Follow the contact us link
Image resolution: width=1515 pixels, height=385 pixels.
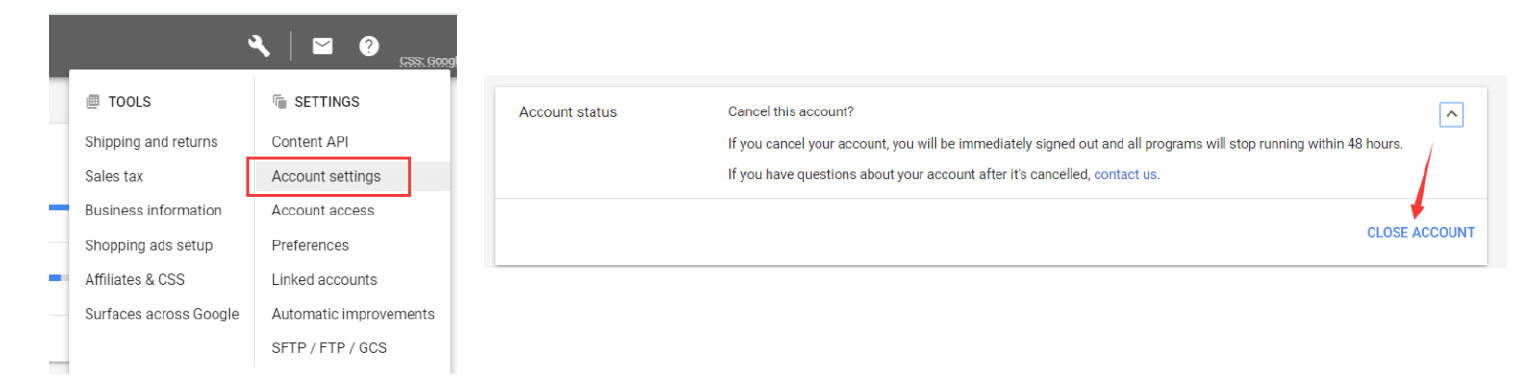pos(1126,174)
